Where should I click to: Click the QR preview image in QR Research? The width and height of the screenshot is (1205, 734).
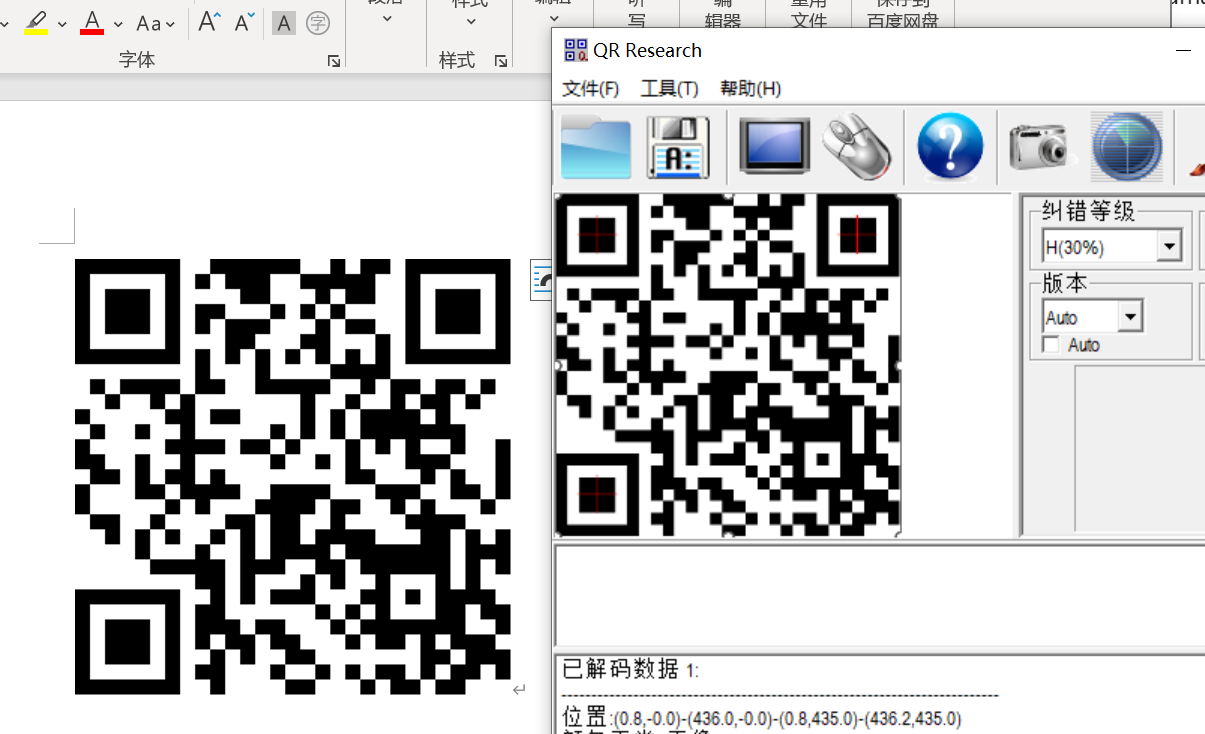pyautogui.click(x=728, y=365)
